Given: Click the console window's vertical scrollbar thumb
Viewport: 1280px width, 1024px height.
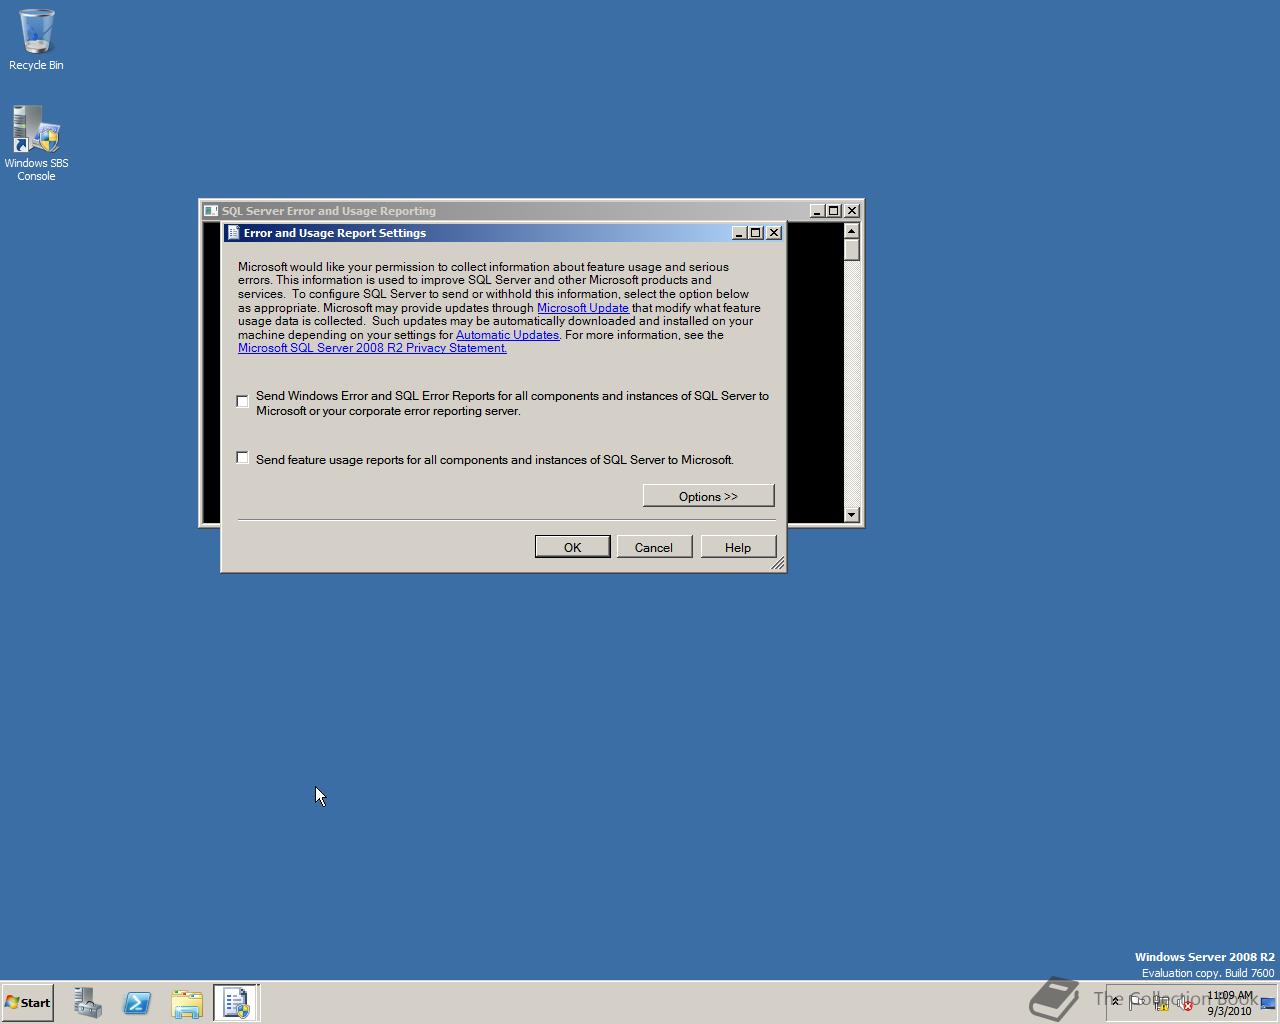Looking at the screenshot, I should (x=852, y=250).
